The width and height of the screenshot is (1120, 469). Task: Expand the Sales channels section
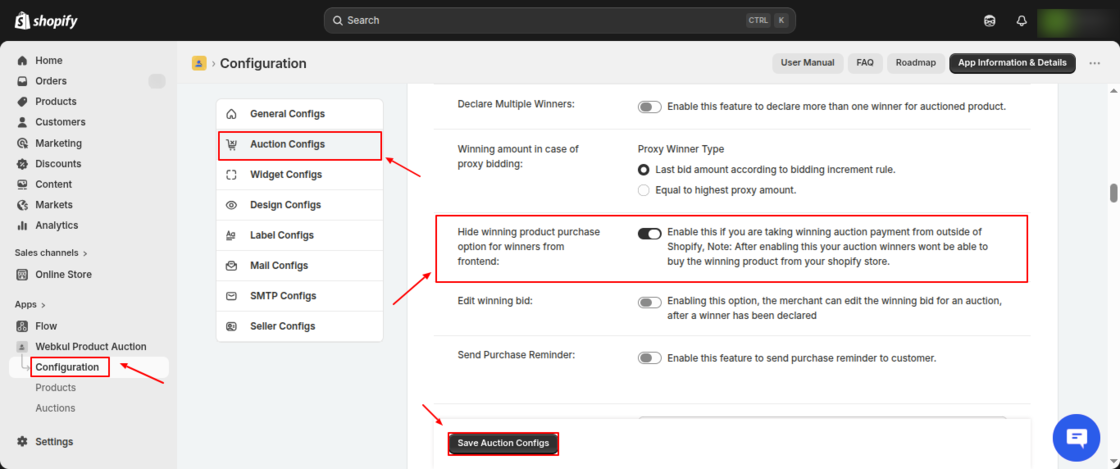[x=51, y=253]
